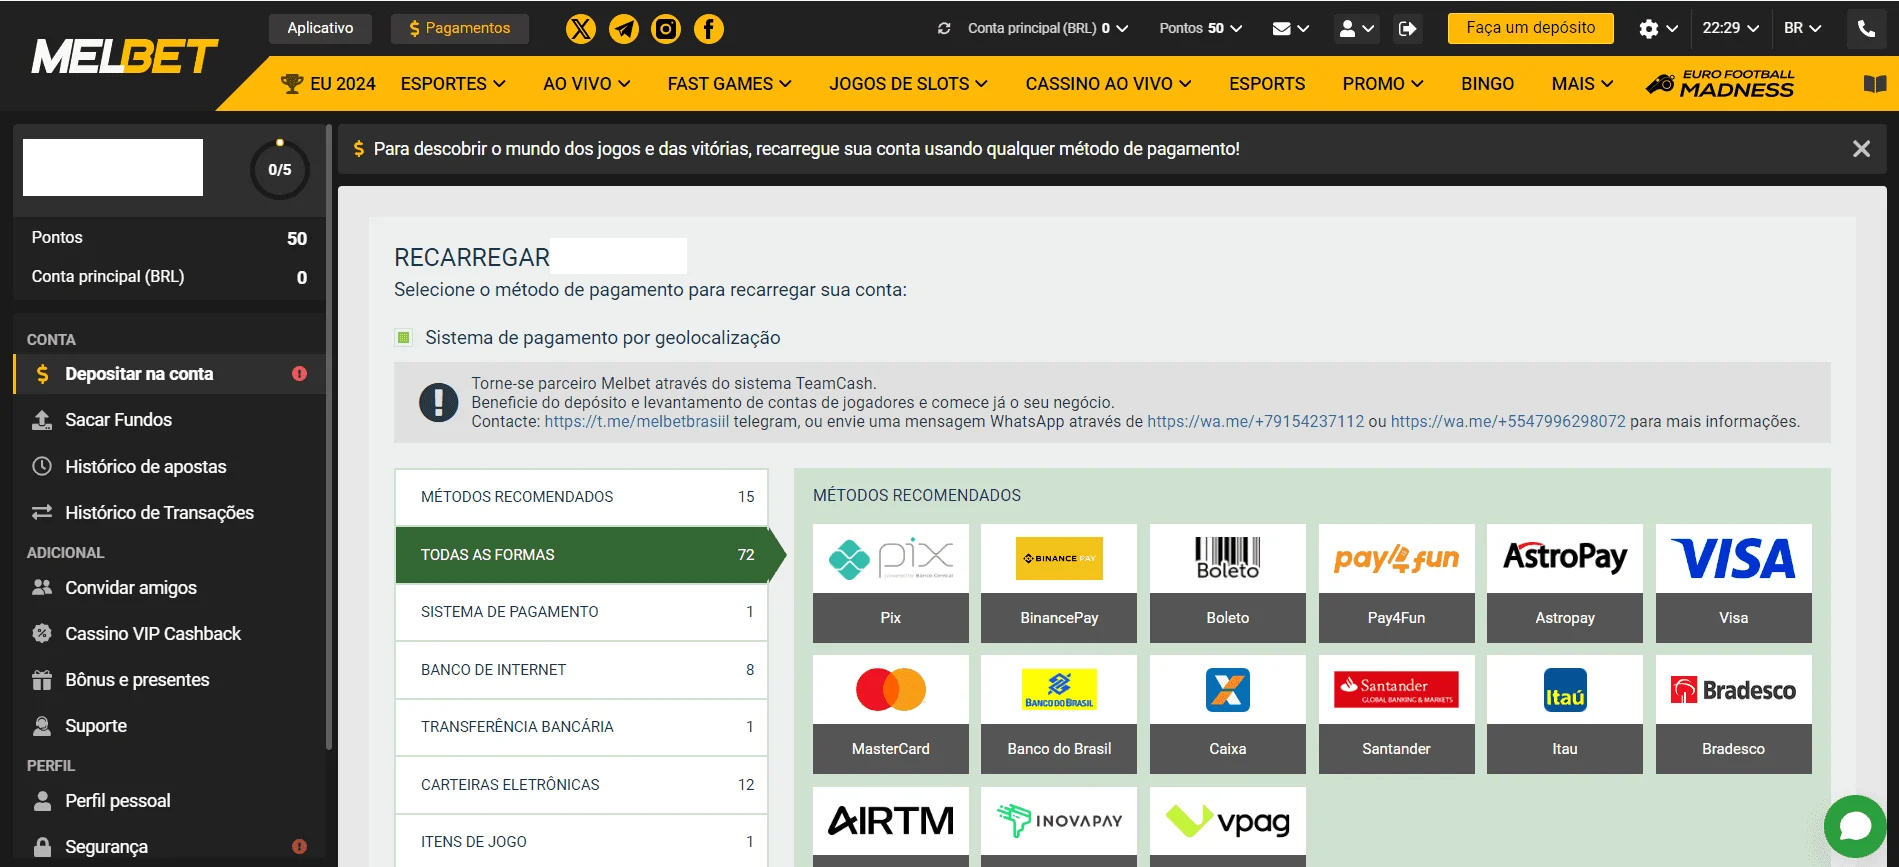Click the refresh balance icon
Screen dimensions: 1899x867
coord(944,29)
